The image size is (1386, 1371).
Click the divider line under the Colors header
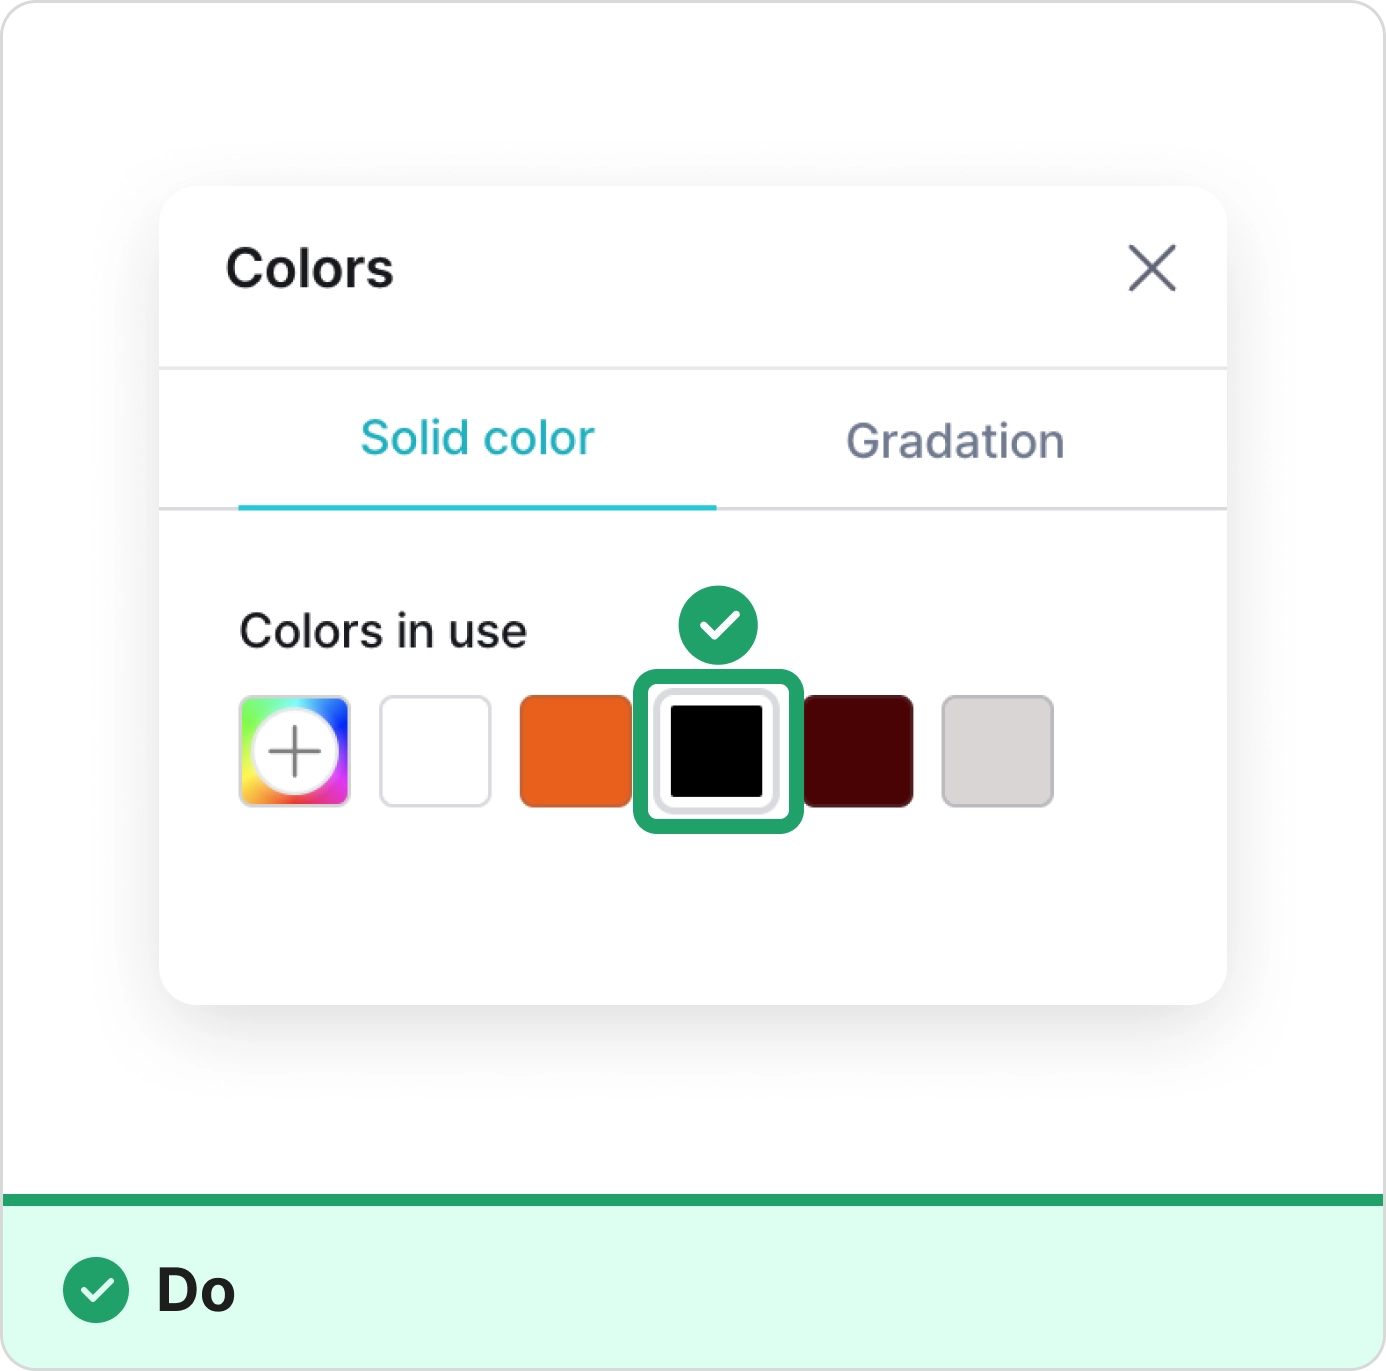click(692, 368)
